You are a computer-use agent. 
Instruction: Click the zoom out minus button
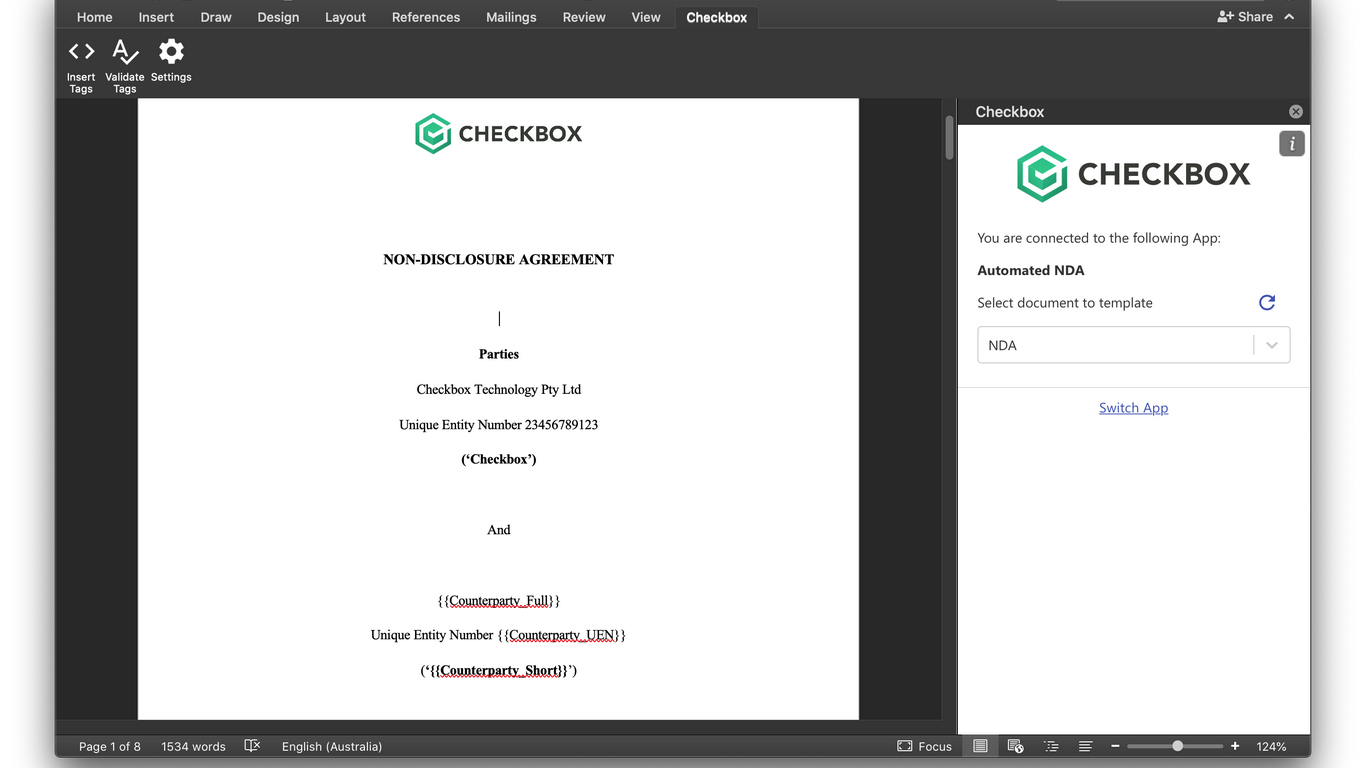point(1115,746)
